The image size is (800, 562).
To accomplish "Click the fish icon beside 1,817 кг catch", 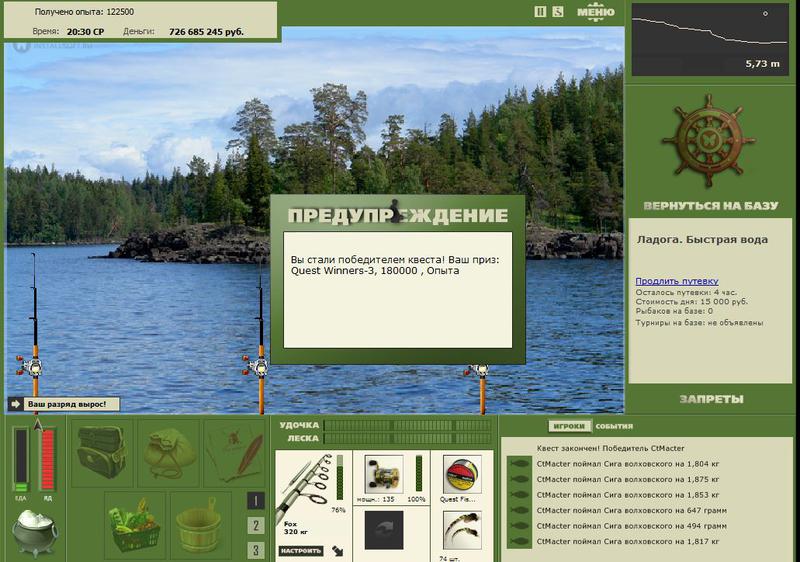I will [x=519, y=541].
